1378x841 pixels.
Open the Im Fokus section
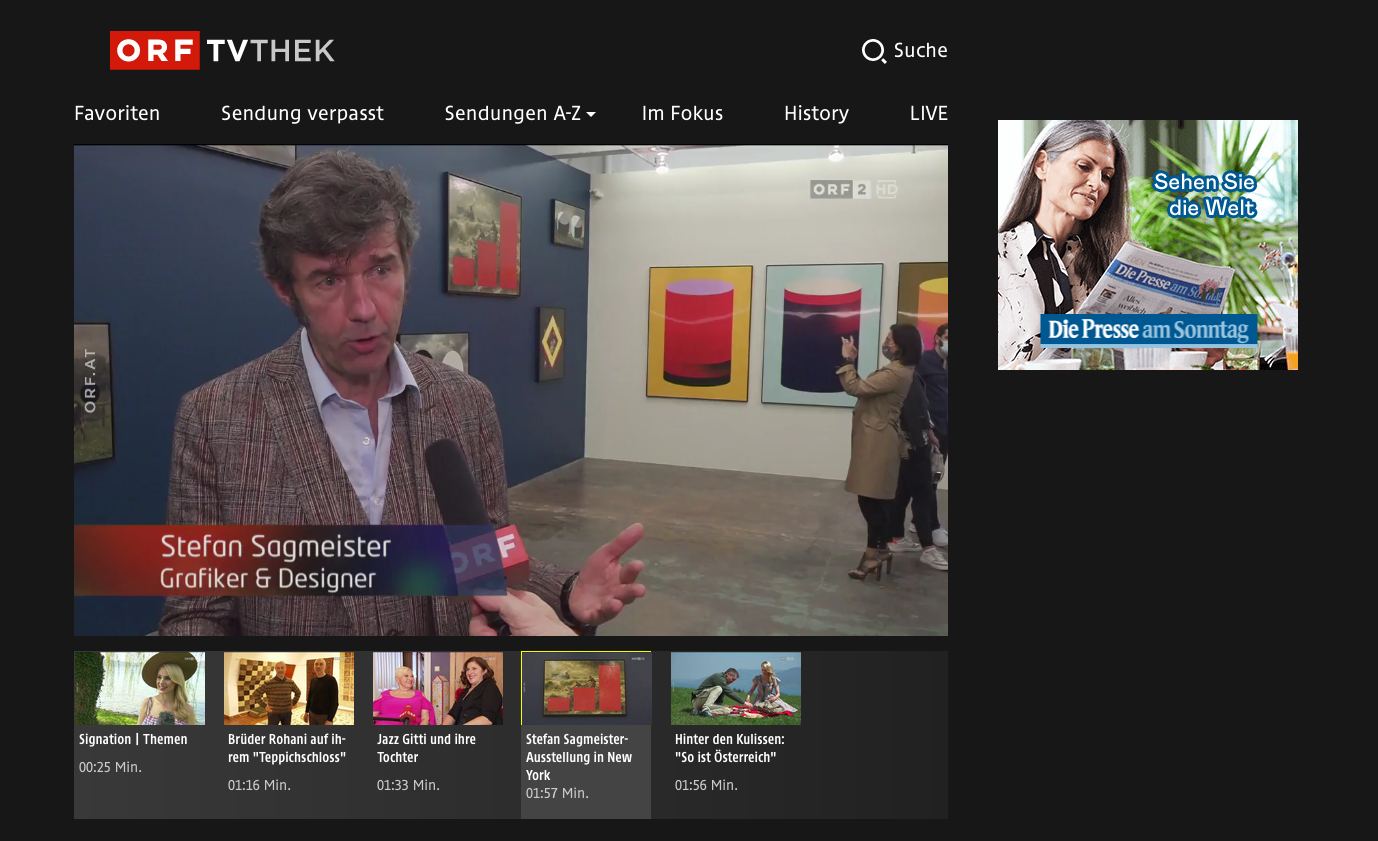[x=682, y=113]
